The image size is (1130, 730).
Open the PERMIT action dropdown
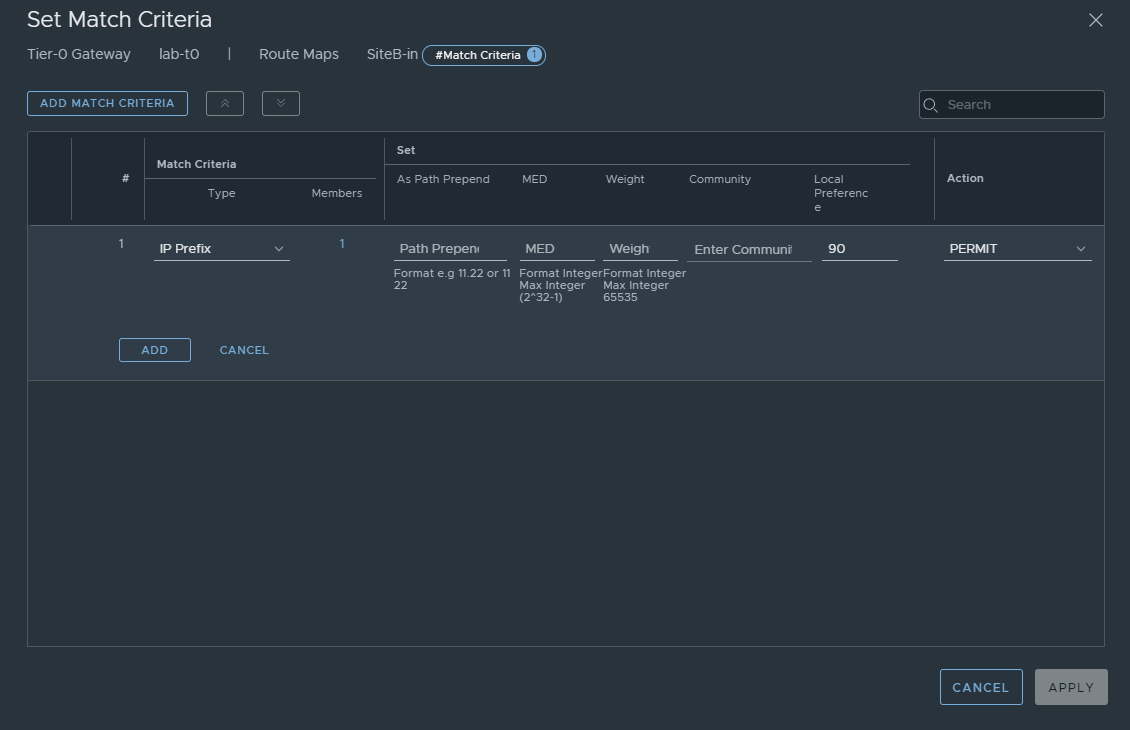coord(1018,249)
